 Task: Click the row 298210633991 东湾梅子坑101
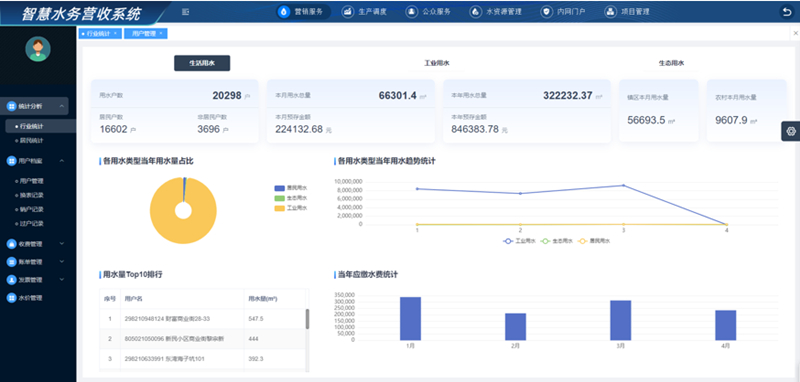point(203,359)
